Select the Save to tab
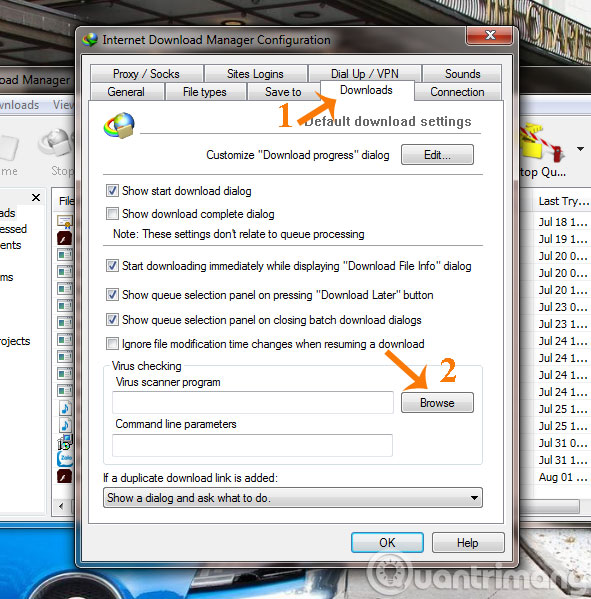Image resolution: width=591 pixels, height=599 pixels. [283, 92]
